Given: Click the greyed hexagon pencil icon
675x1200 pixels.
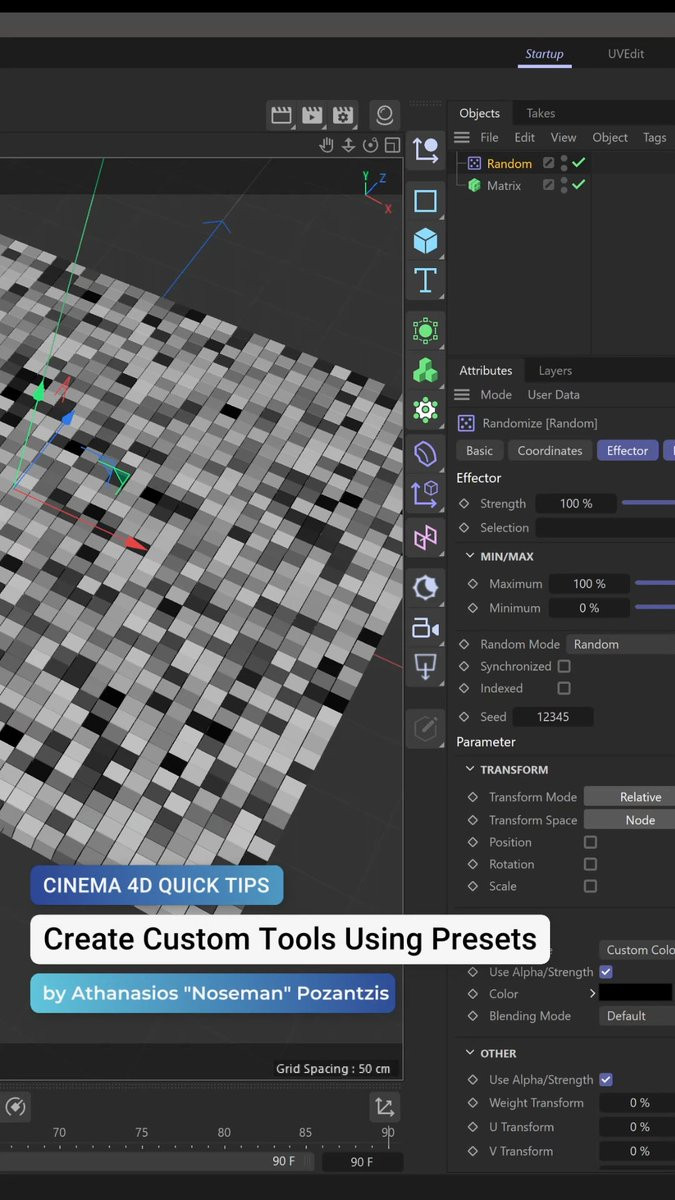Looking at the screenshot, I should tap(425, 728).
